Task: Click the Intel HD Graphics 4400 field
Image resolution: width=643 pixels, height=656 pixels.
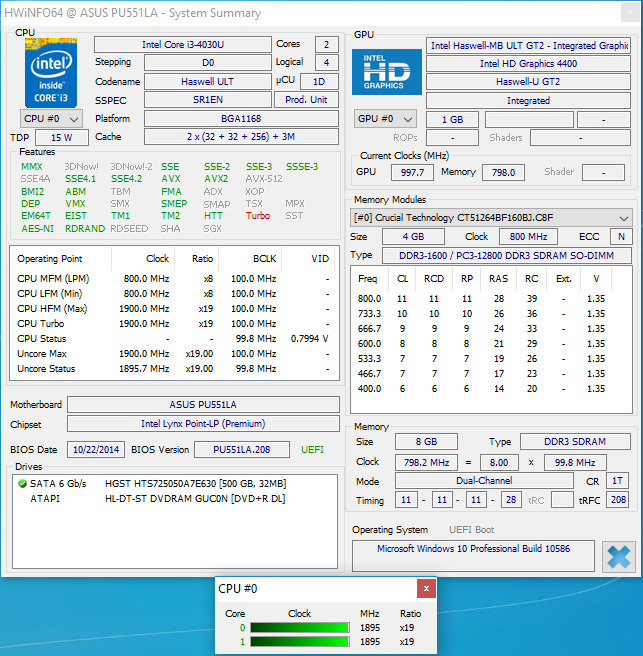Action: [528, 64]
